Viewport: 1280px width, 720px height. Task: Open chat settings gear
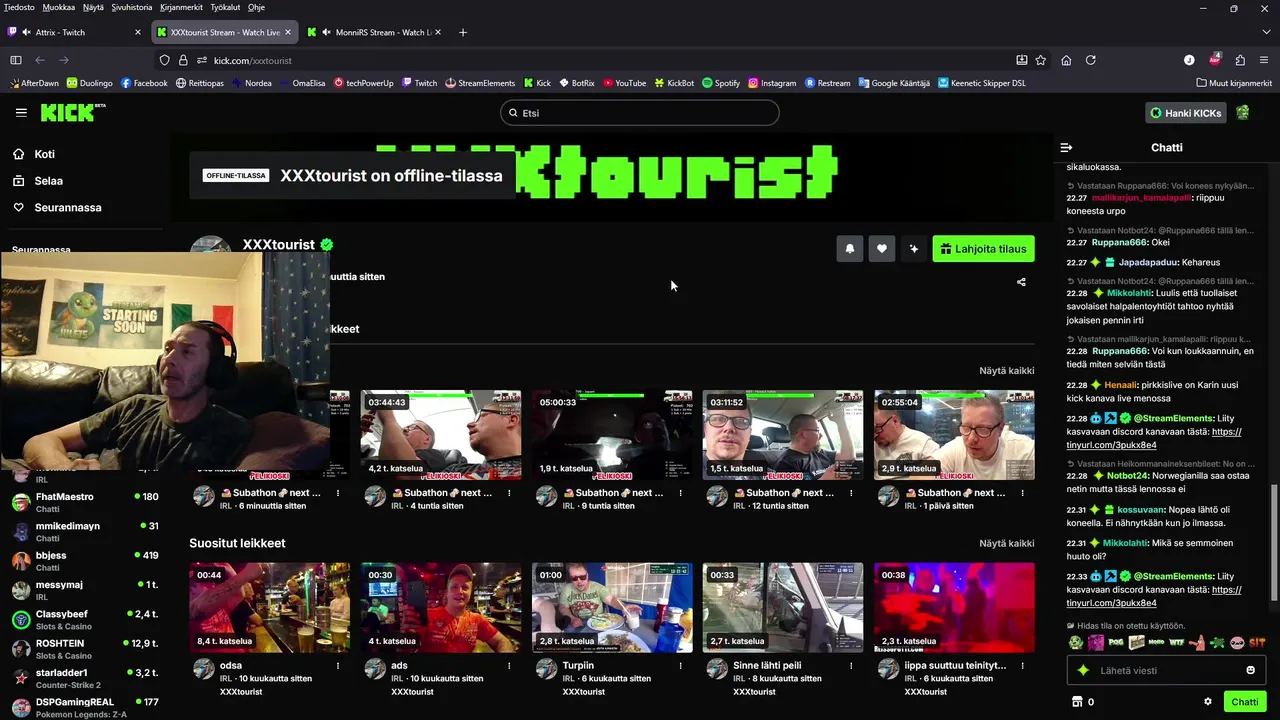coord(1208,702)
